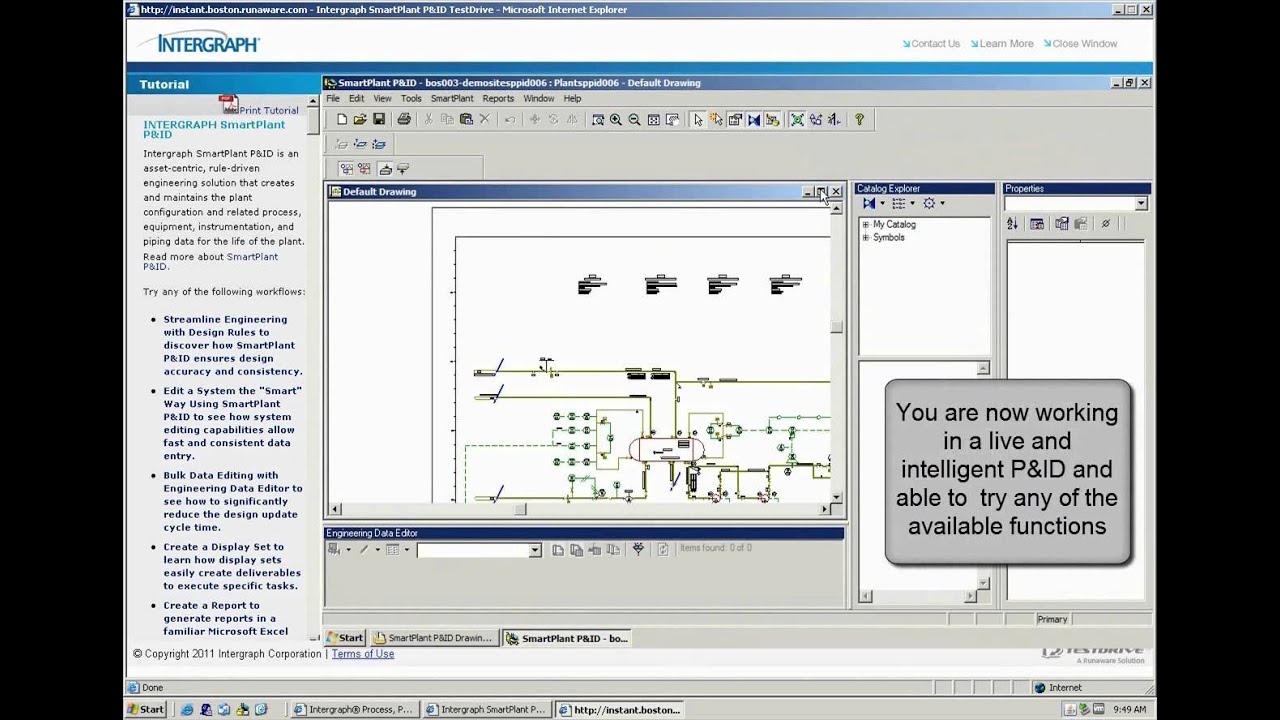Click the blue valve icon in main toolbar

754,119
